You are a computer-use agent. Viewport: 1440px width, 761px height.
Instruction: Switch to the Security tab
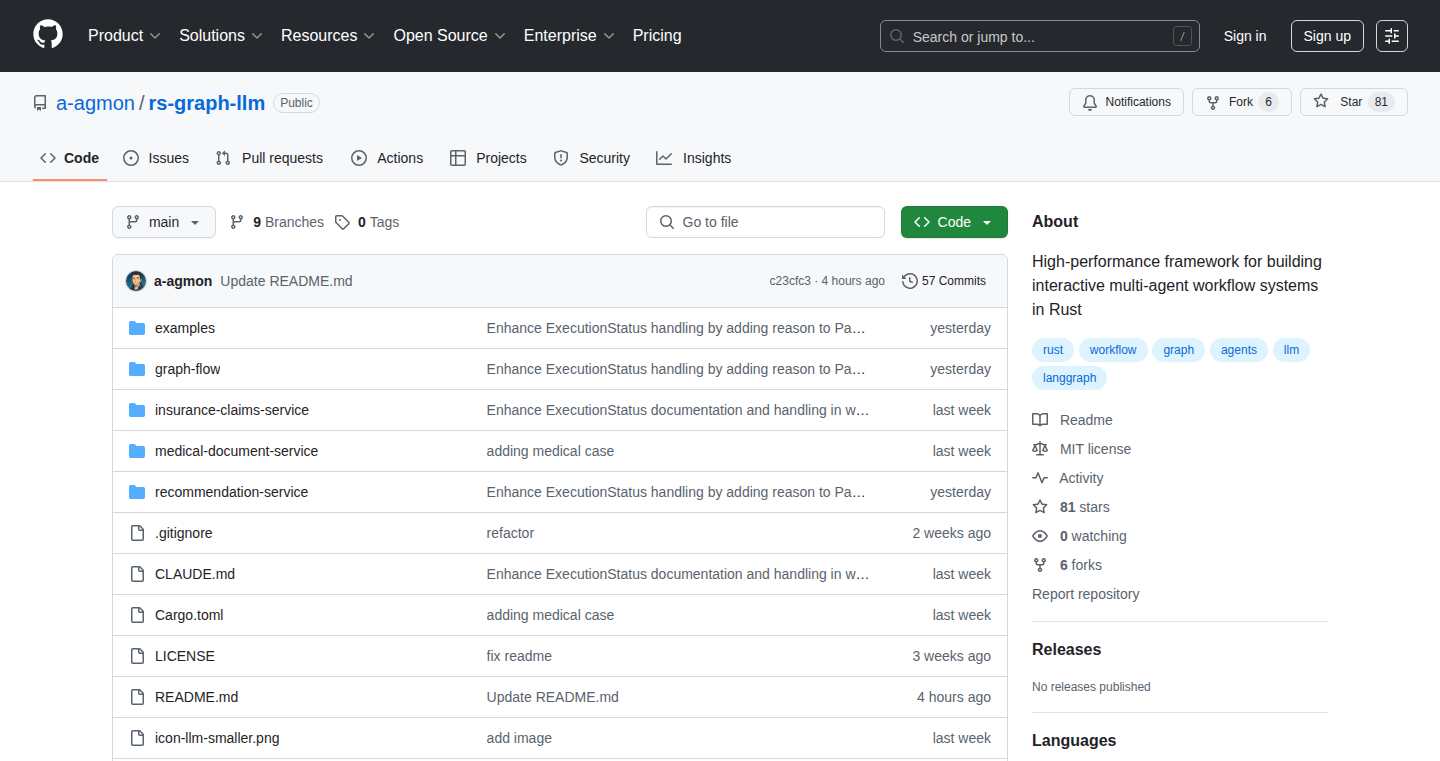pyautogui.click(x=592, y=158)
